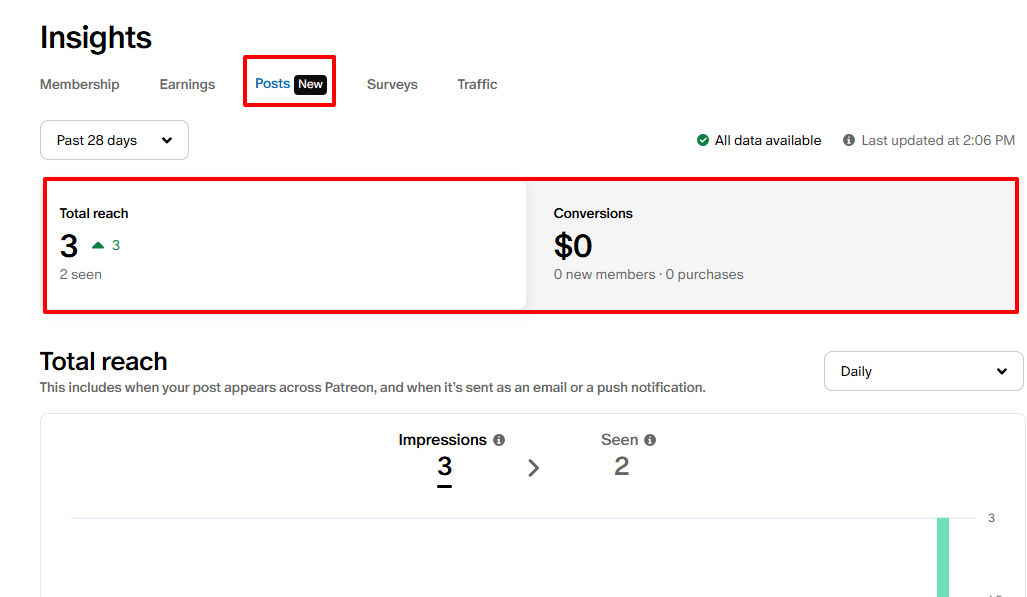
Task: Click the info icon next to Impressions
Action: coord(499,440)
